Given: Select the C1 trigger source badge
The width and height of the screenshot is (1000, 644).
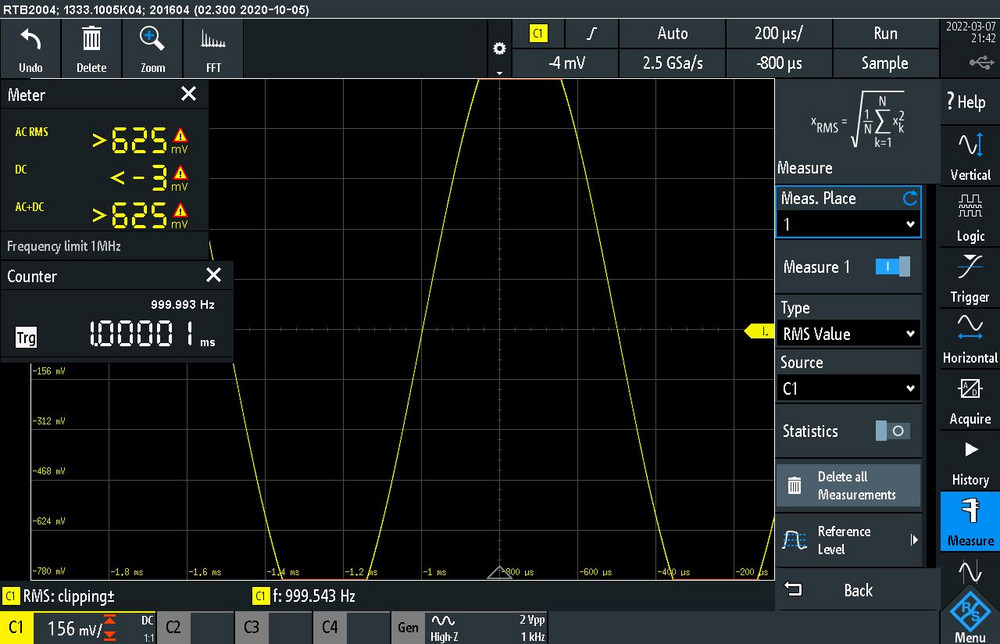Looking at the screenshot, I should (538, 34).
